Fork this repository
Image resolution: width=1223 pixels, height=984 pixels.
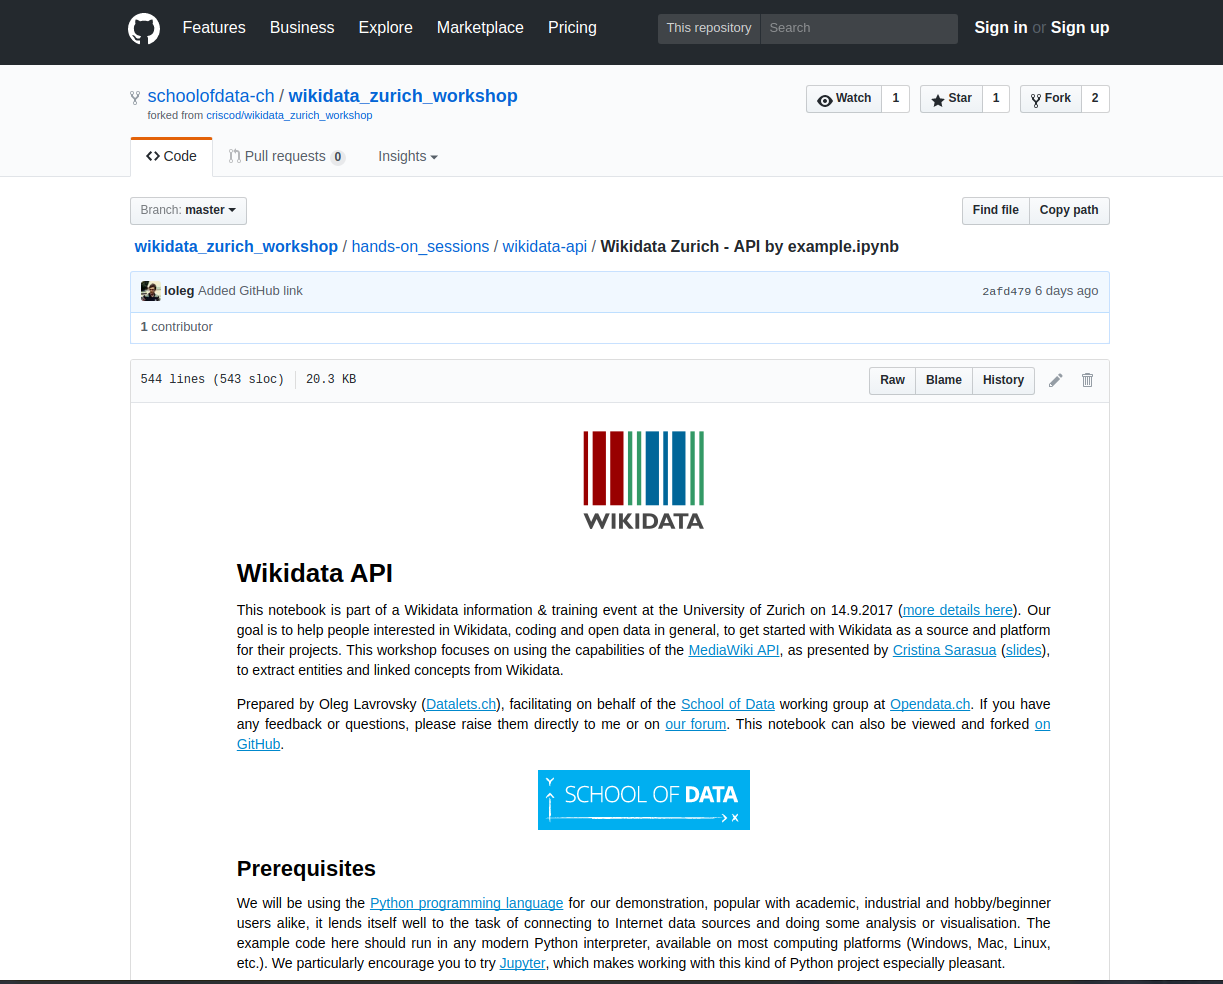[x=1051, y=99]
